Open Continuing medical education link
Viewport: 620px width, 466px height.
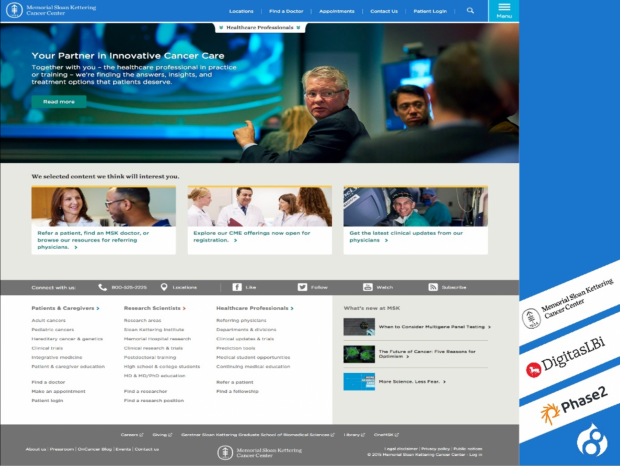pos(253,366)
